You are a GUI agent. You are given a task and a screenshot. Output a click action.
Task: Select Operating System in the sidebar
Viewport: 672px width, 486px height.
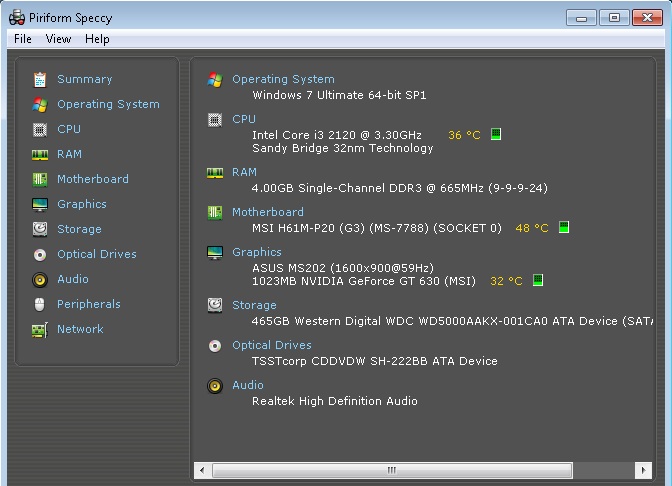[x=108, y=104]
